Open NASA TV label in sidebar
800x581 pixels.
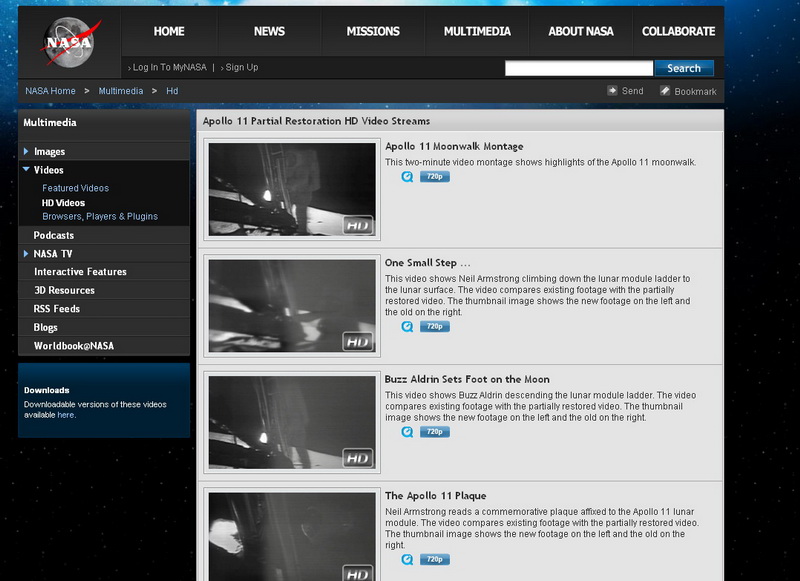[53, 254]
